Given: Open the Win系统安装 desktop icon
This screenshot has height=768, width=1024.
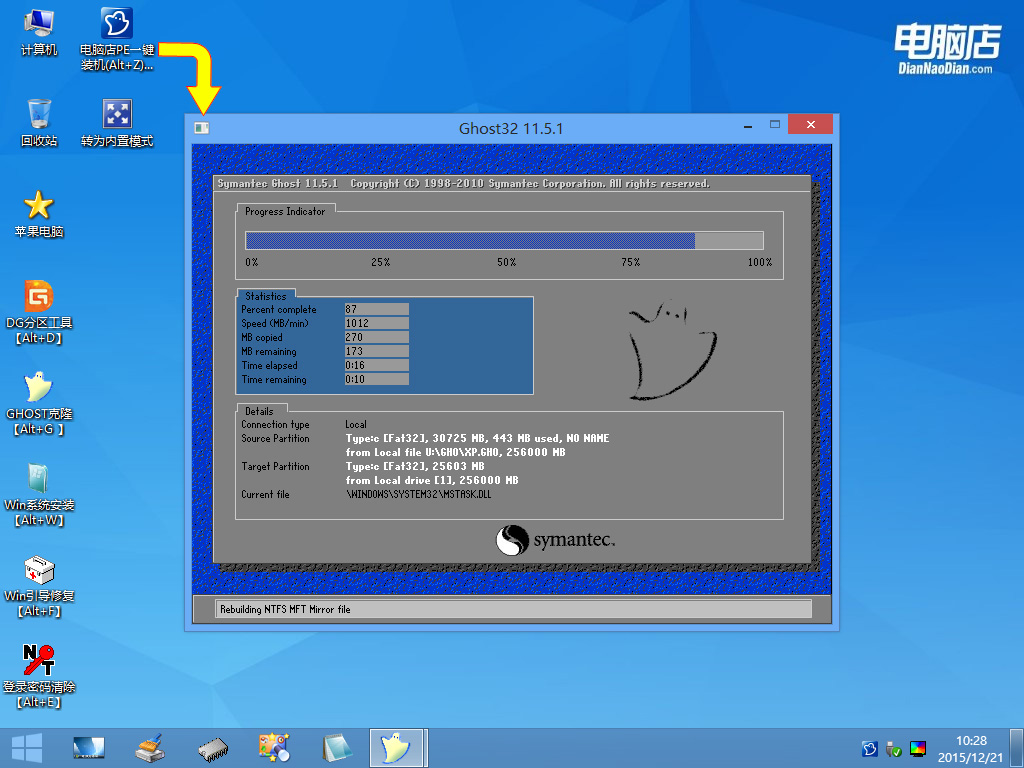Looking at the screenshot, I should [39, 494].
